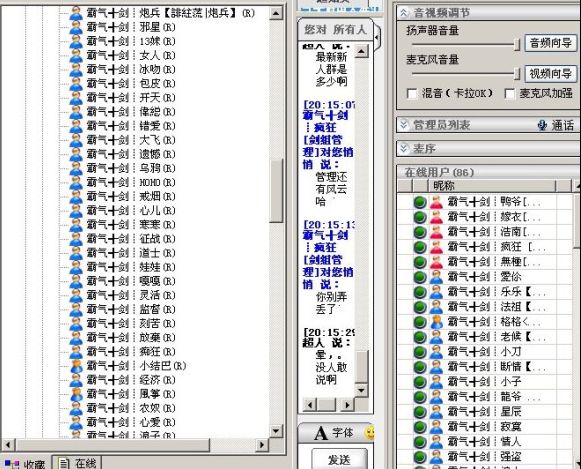The width and height of the screenshot is (581, 469).
Task: Open the 您对 所有人 recipient selector
Action: click(x=335, y=29)
